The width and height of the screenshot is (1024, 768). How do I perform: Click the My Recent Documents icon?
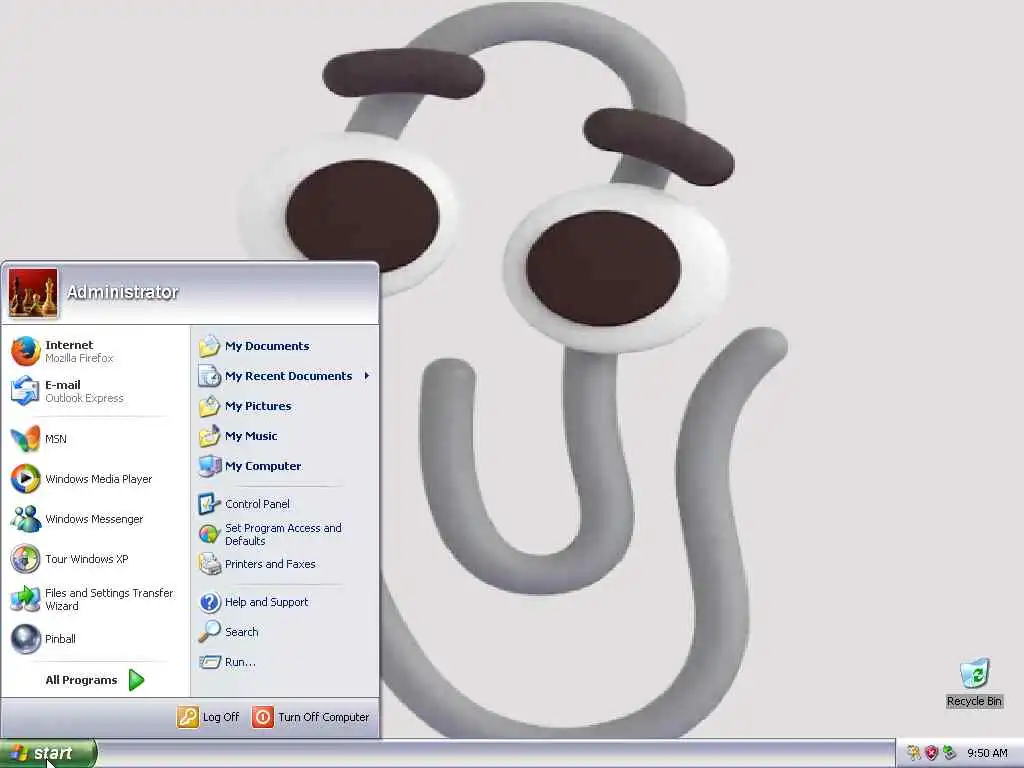pos(210,376)
